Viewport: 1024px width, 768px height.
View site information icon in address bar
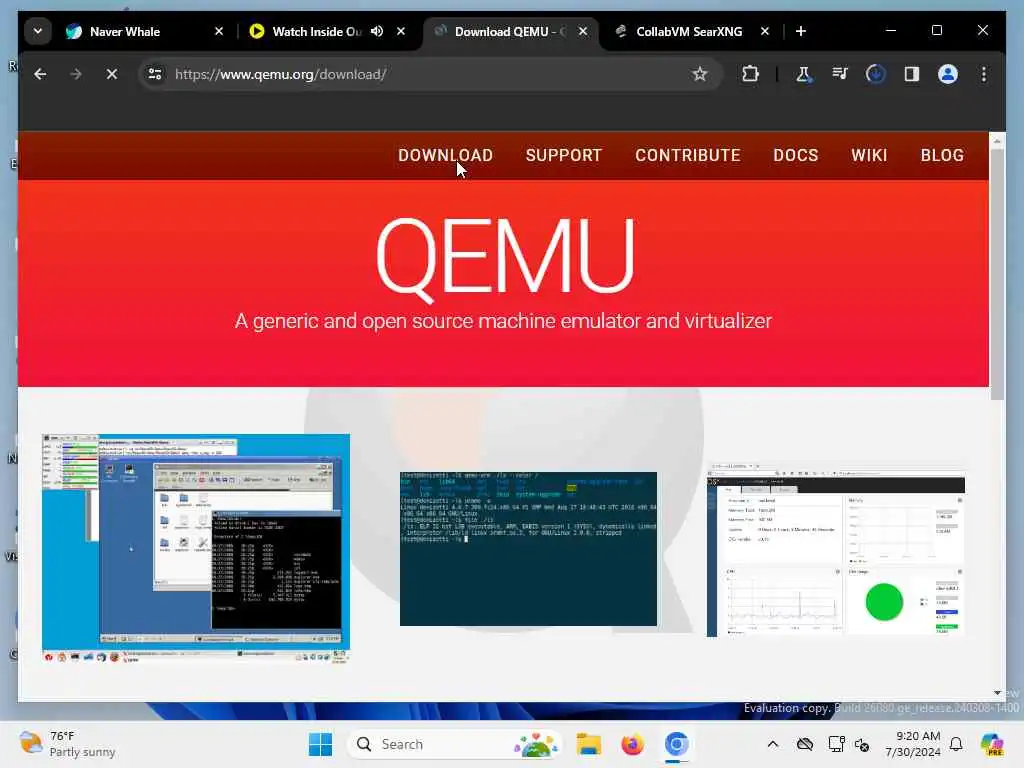pyautogui.click(x=155, y=74)
